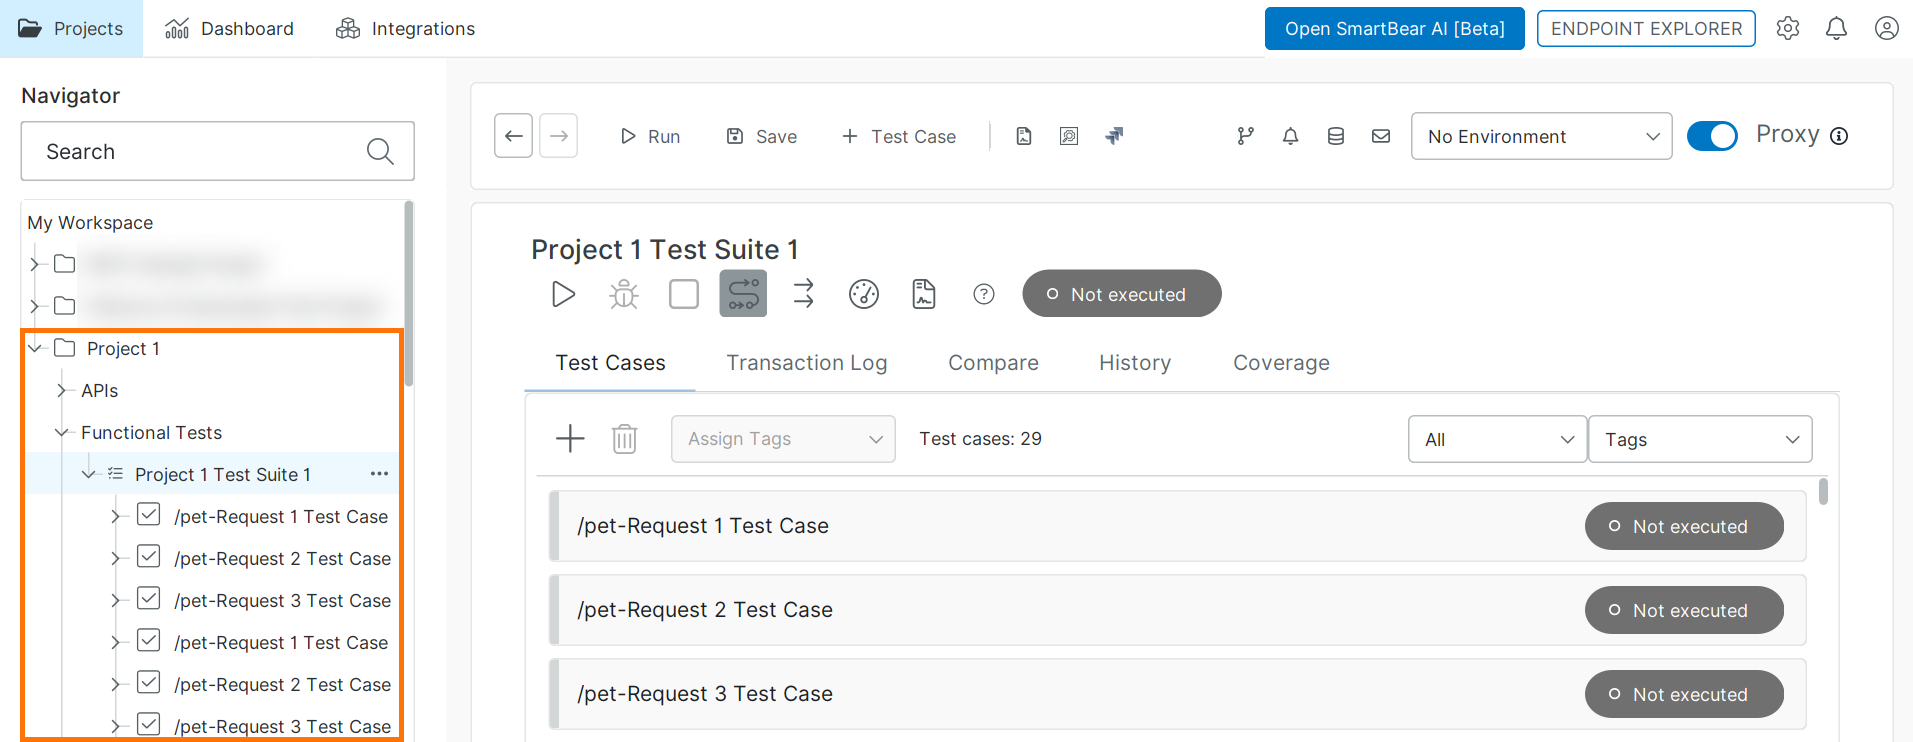Screen dimensions: 1913x742
Task: Click the debug bug icon
Action: (624, 294)
